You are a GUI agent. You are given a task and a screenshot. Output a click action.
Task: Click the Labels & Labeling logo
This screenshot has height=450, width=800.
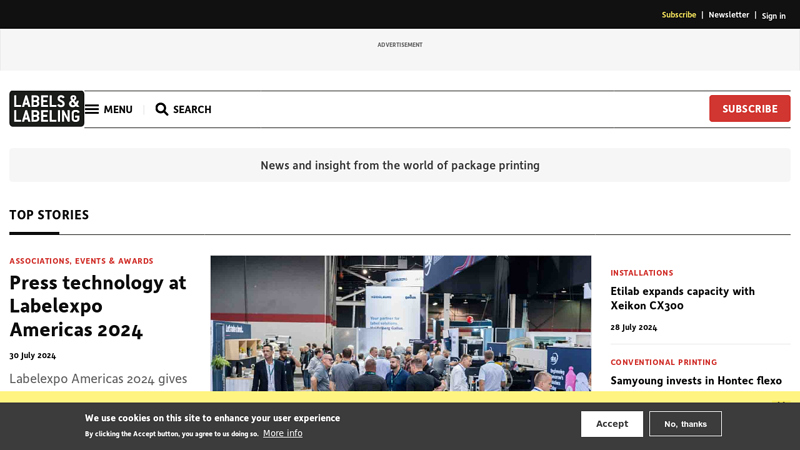click(46, 109)
